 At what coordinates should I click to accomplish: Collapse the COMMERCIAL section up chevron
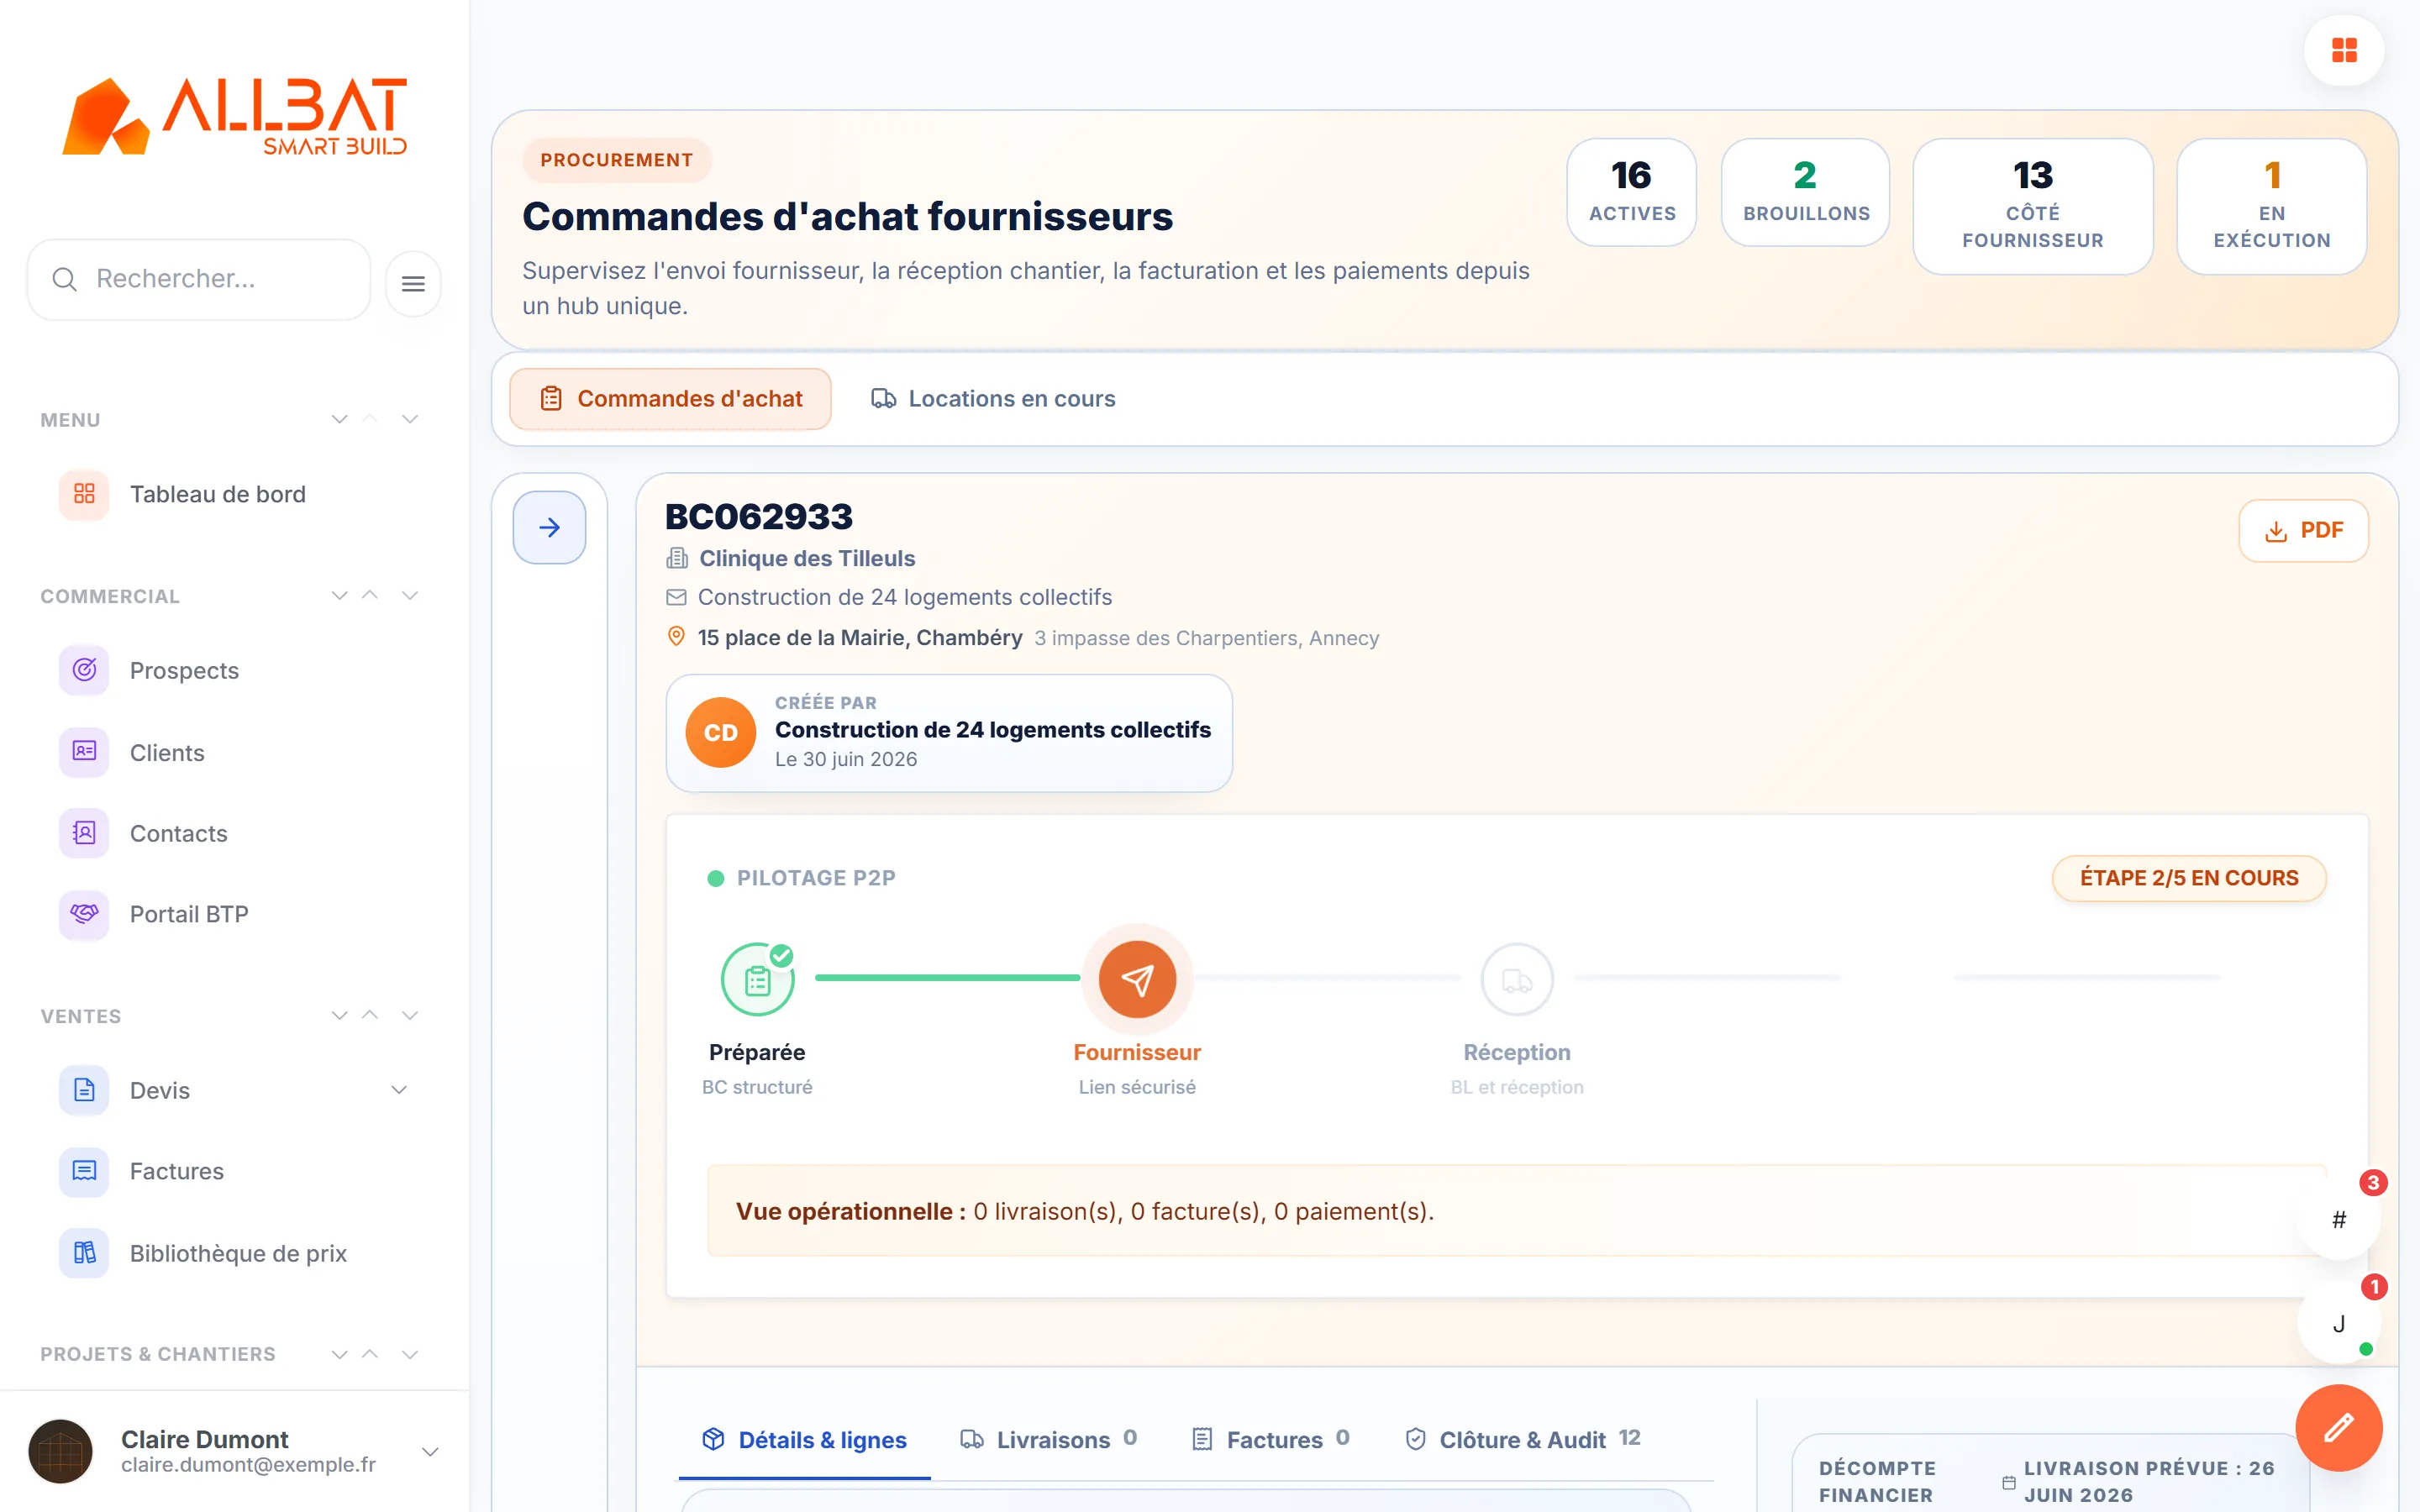pyautogui.click(x=370, y=595)
